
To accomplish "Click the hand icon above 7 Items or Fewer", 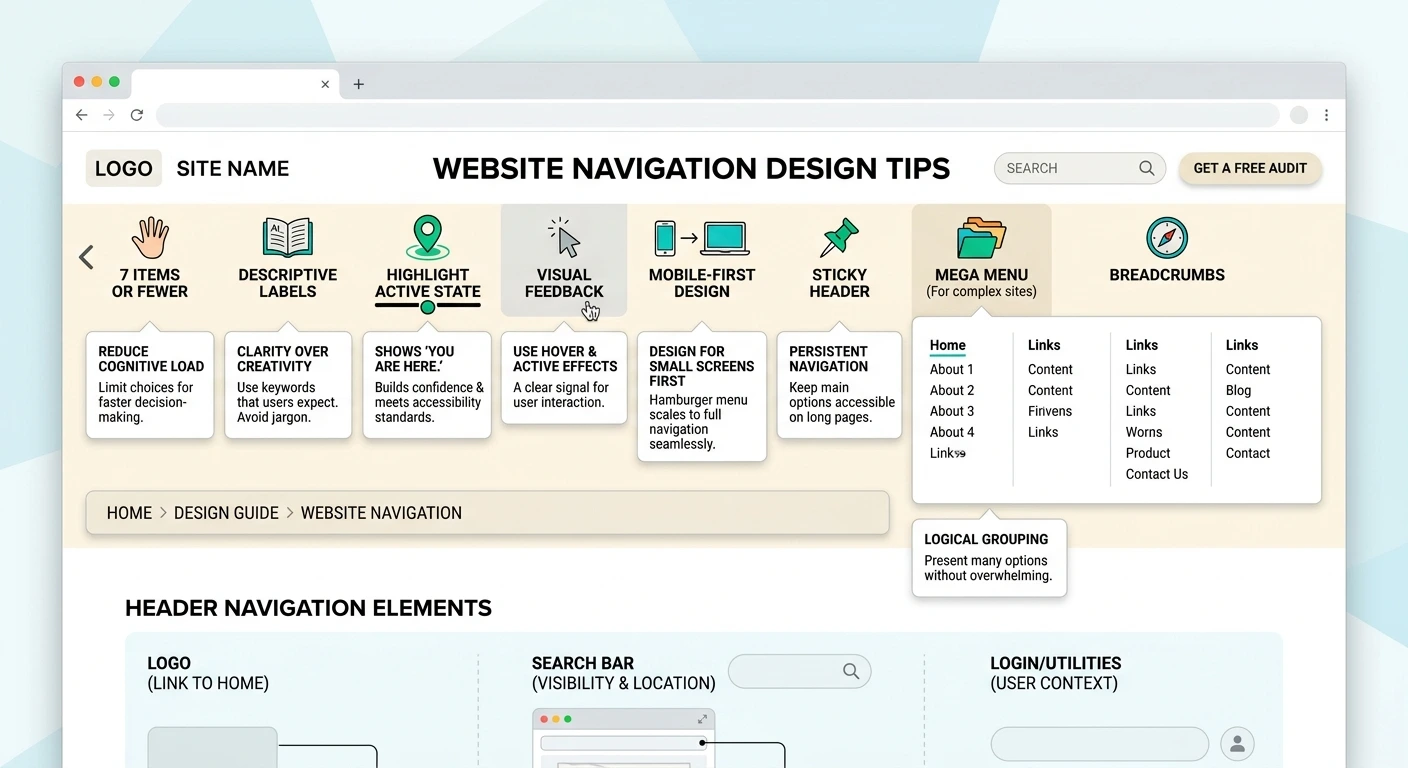I will (x=150, y=238).
